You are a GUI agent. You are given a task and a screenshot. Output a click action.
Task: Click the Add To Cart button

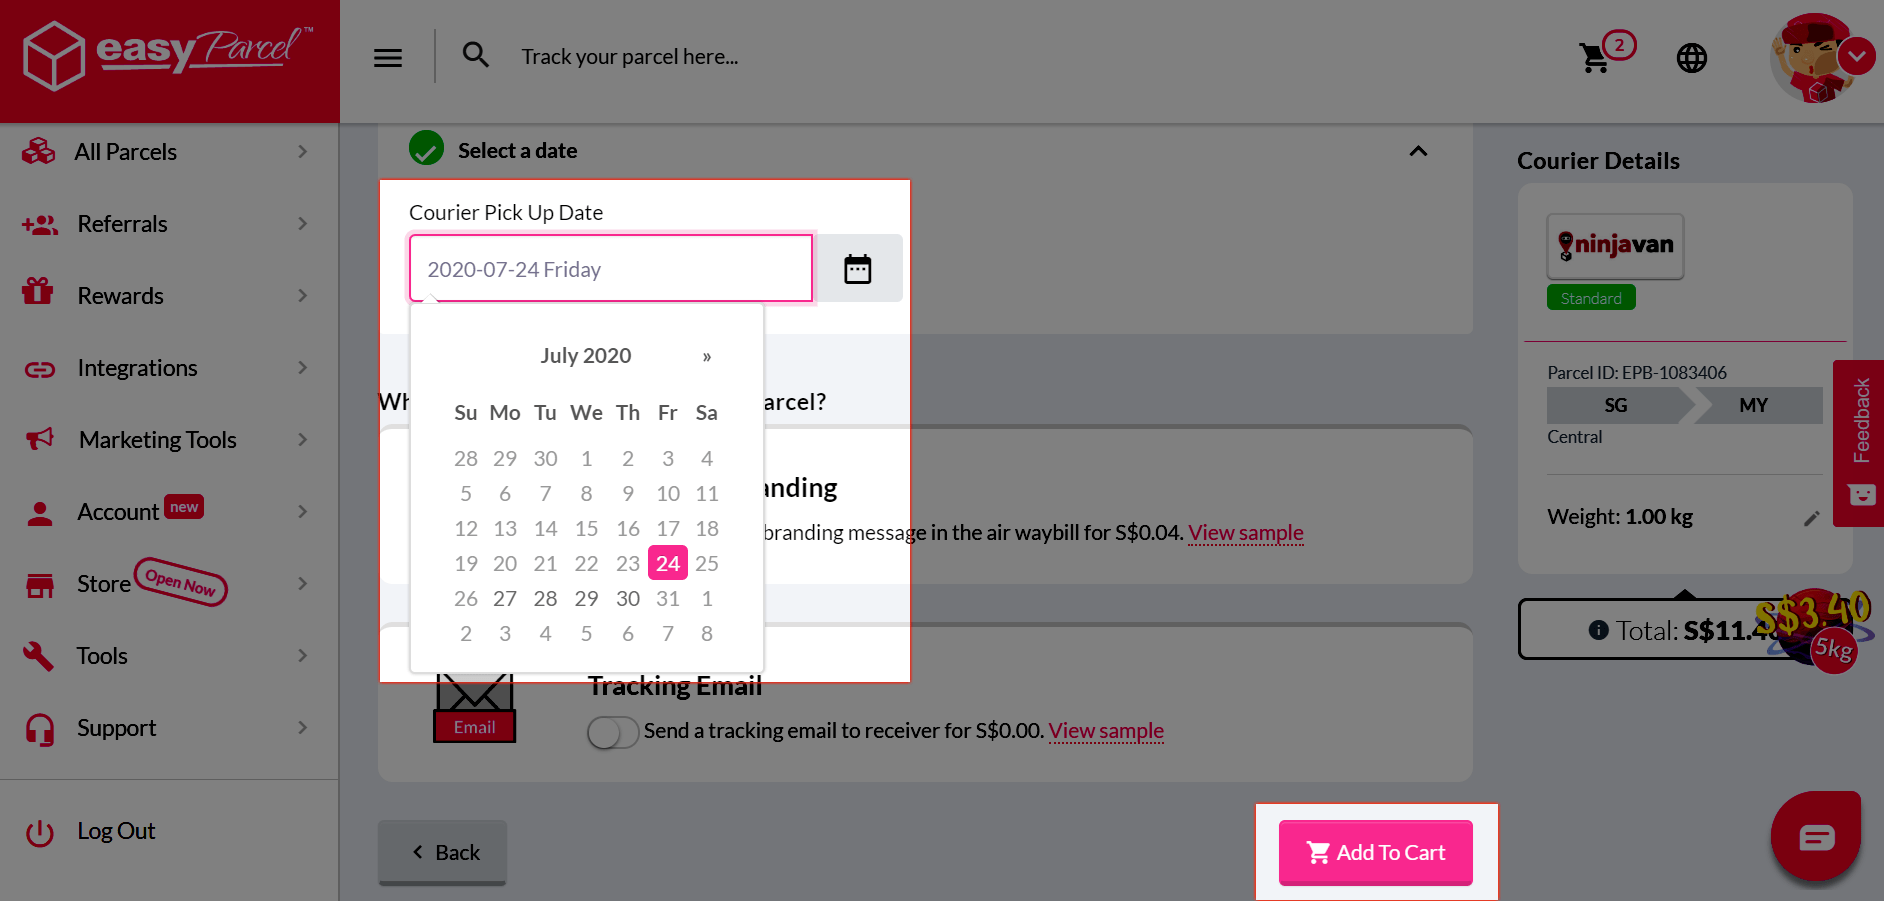point(1375,853)
